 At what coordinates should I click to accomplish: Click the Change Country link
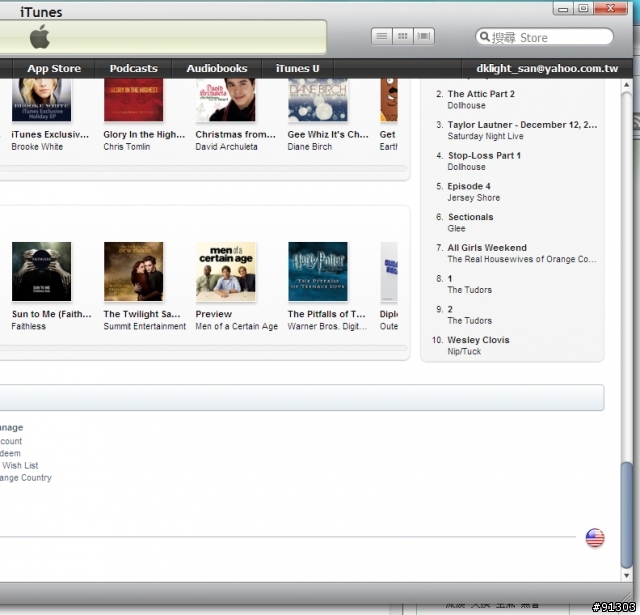click(26, 477)
